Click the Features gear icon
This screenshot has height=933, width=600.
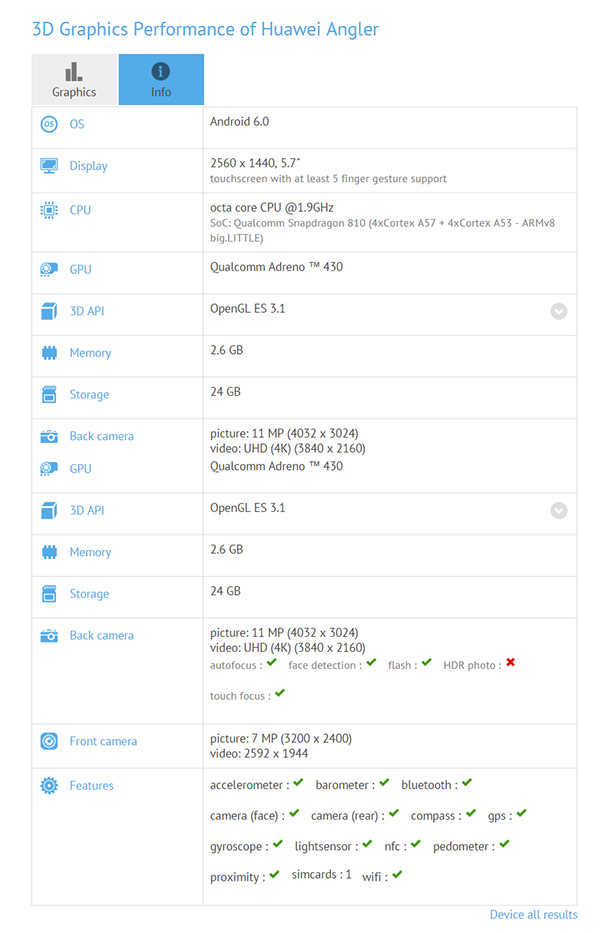[x=49, y=786]
